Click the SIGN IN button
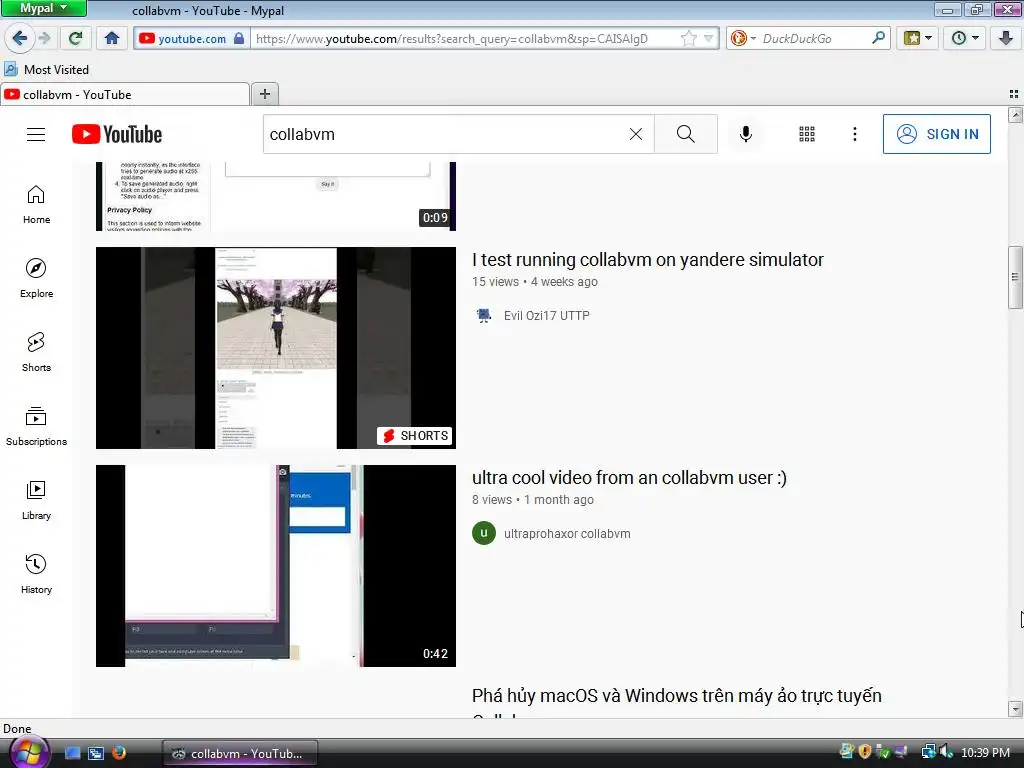Screen dimensions: 1024x768 click(x=936, y=134)
